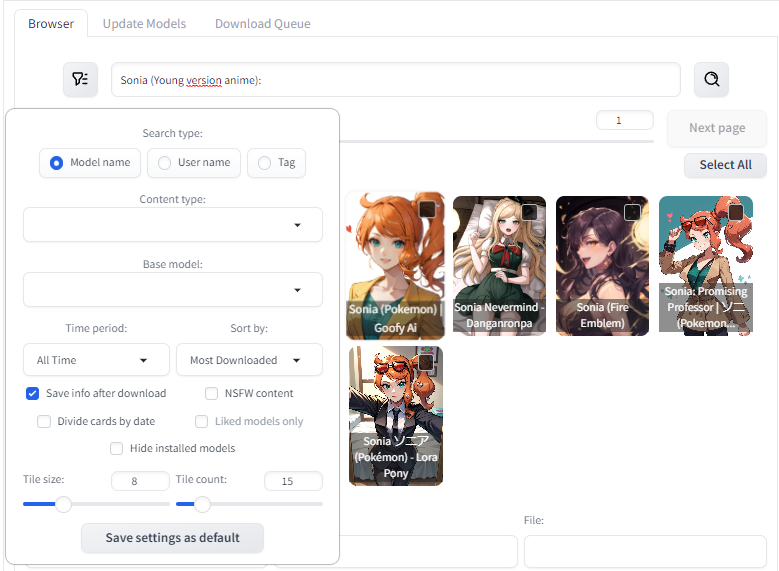Open the Sort by Most Downloaded dropdown
779x571 pixels.
point(249,360)
